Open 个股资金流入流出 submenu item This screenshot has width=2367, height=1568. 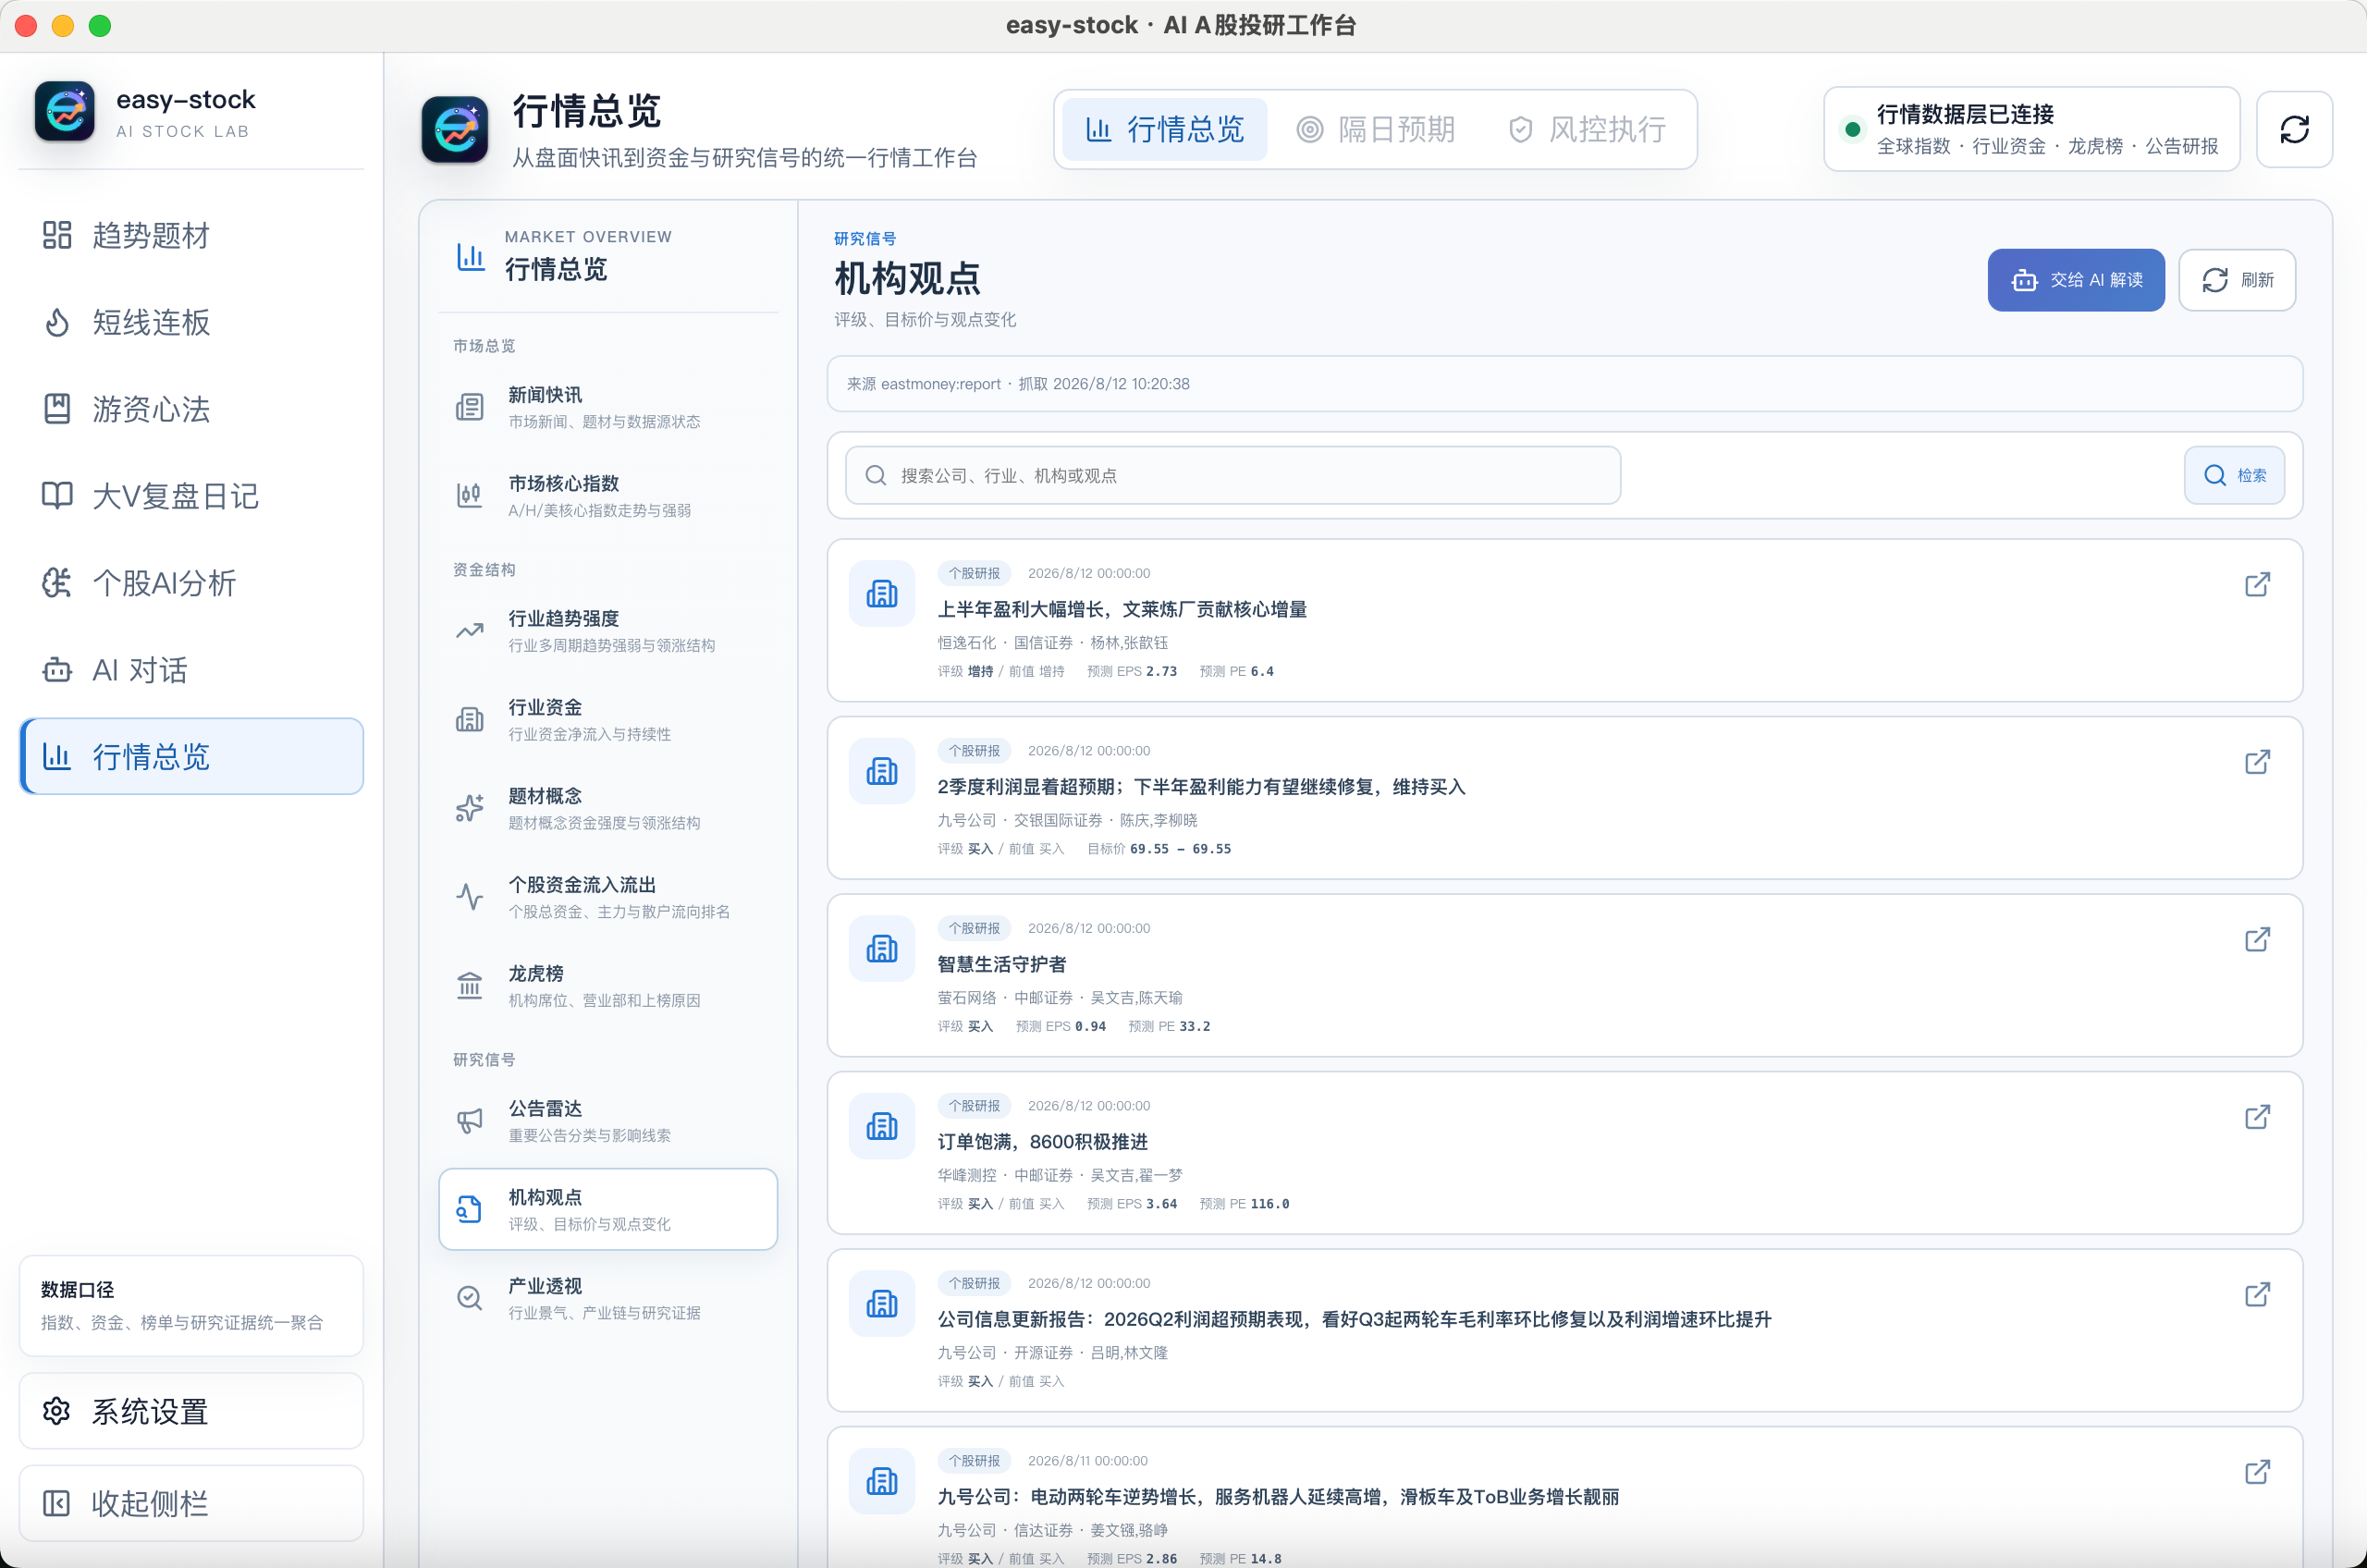608,897
